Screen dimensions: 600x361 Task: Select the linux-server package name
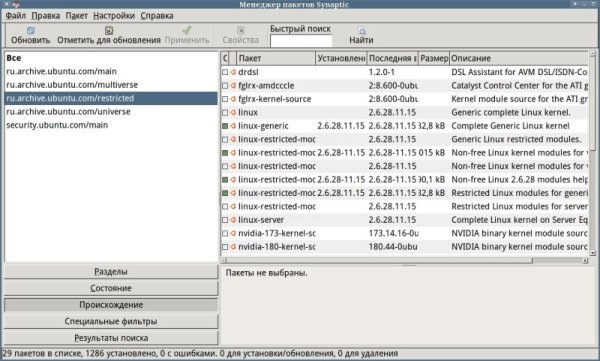[261, 220]
